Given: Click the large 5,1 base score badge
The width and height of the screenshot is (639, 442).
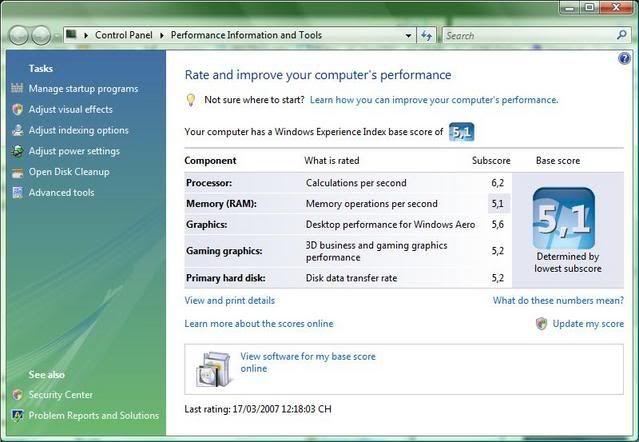Looking at the screenshot, I should [x=564, y=218].
